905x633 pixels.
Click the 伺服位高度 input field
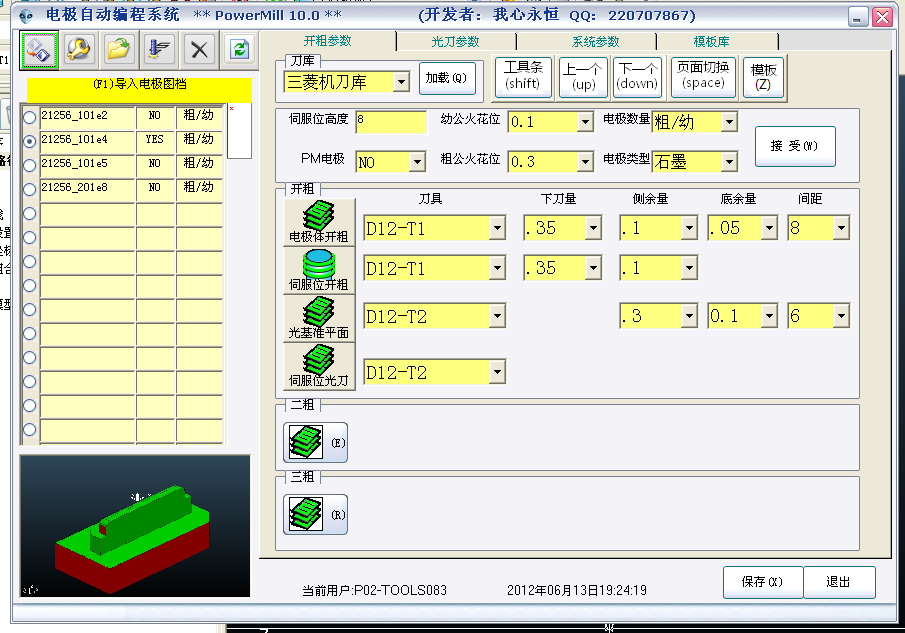click(x=391, y=122)
